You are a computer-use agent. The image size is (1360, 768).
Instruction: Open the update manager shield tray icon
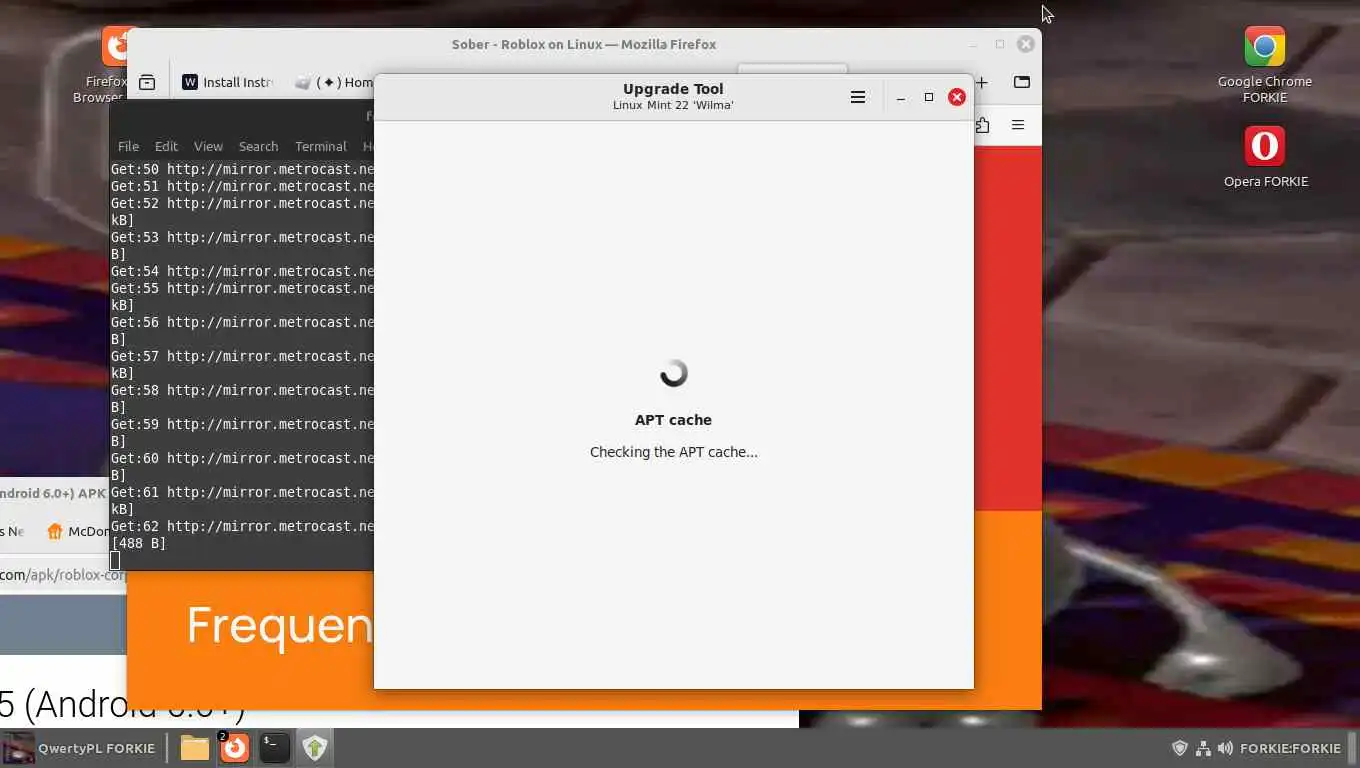tap(1180, 748)
